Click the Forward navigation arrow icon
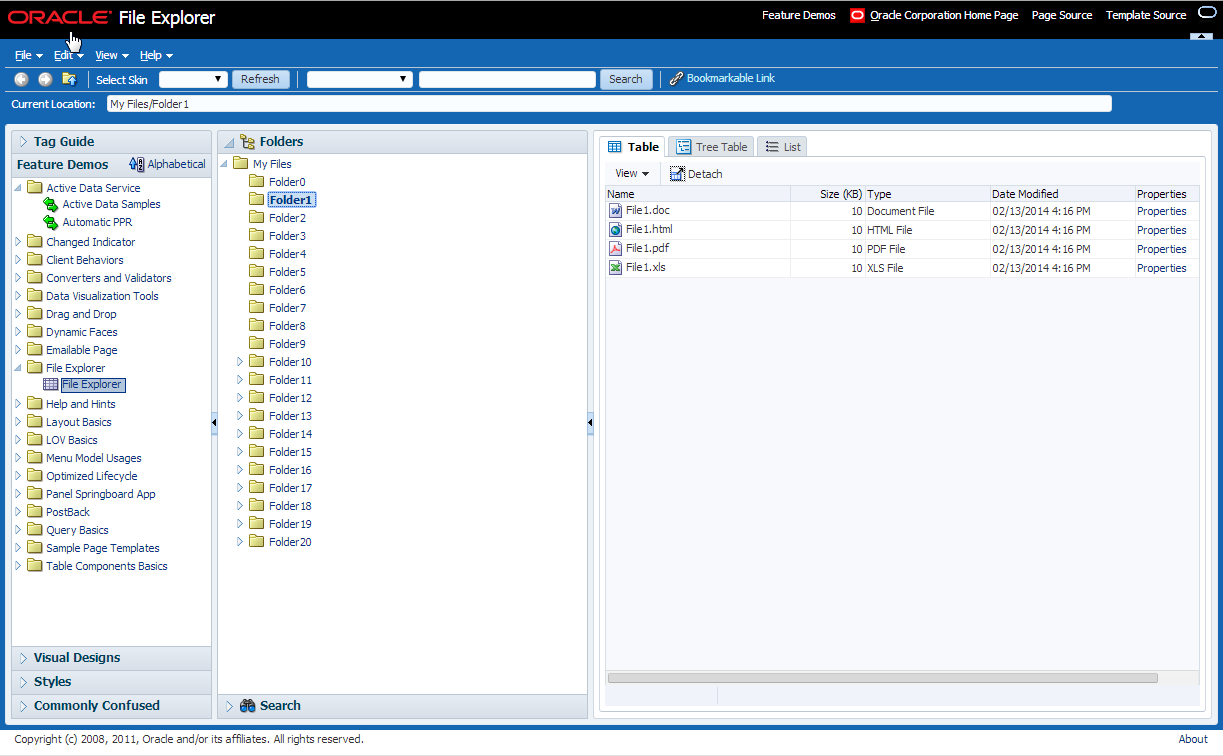 click(45, 79)
